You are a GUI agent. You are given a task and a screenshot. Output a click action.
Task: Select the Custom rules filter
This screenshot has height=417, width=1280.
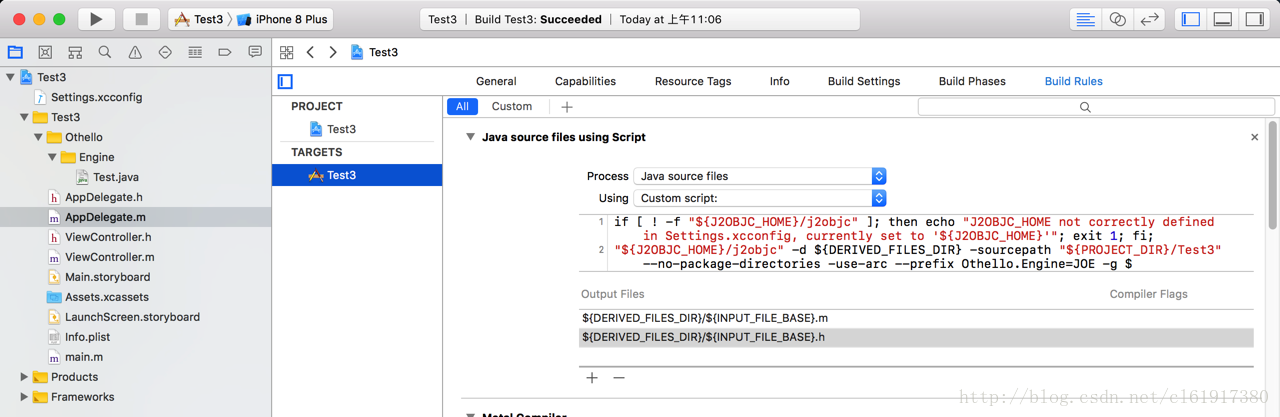(x=512, y=106)
